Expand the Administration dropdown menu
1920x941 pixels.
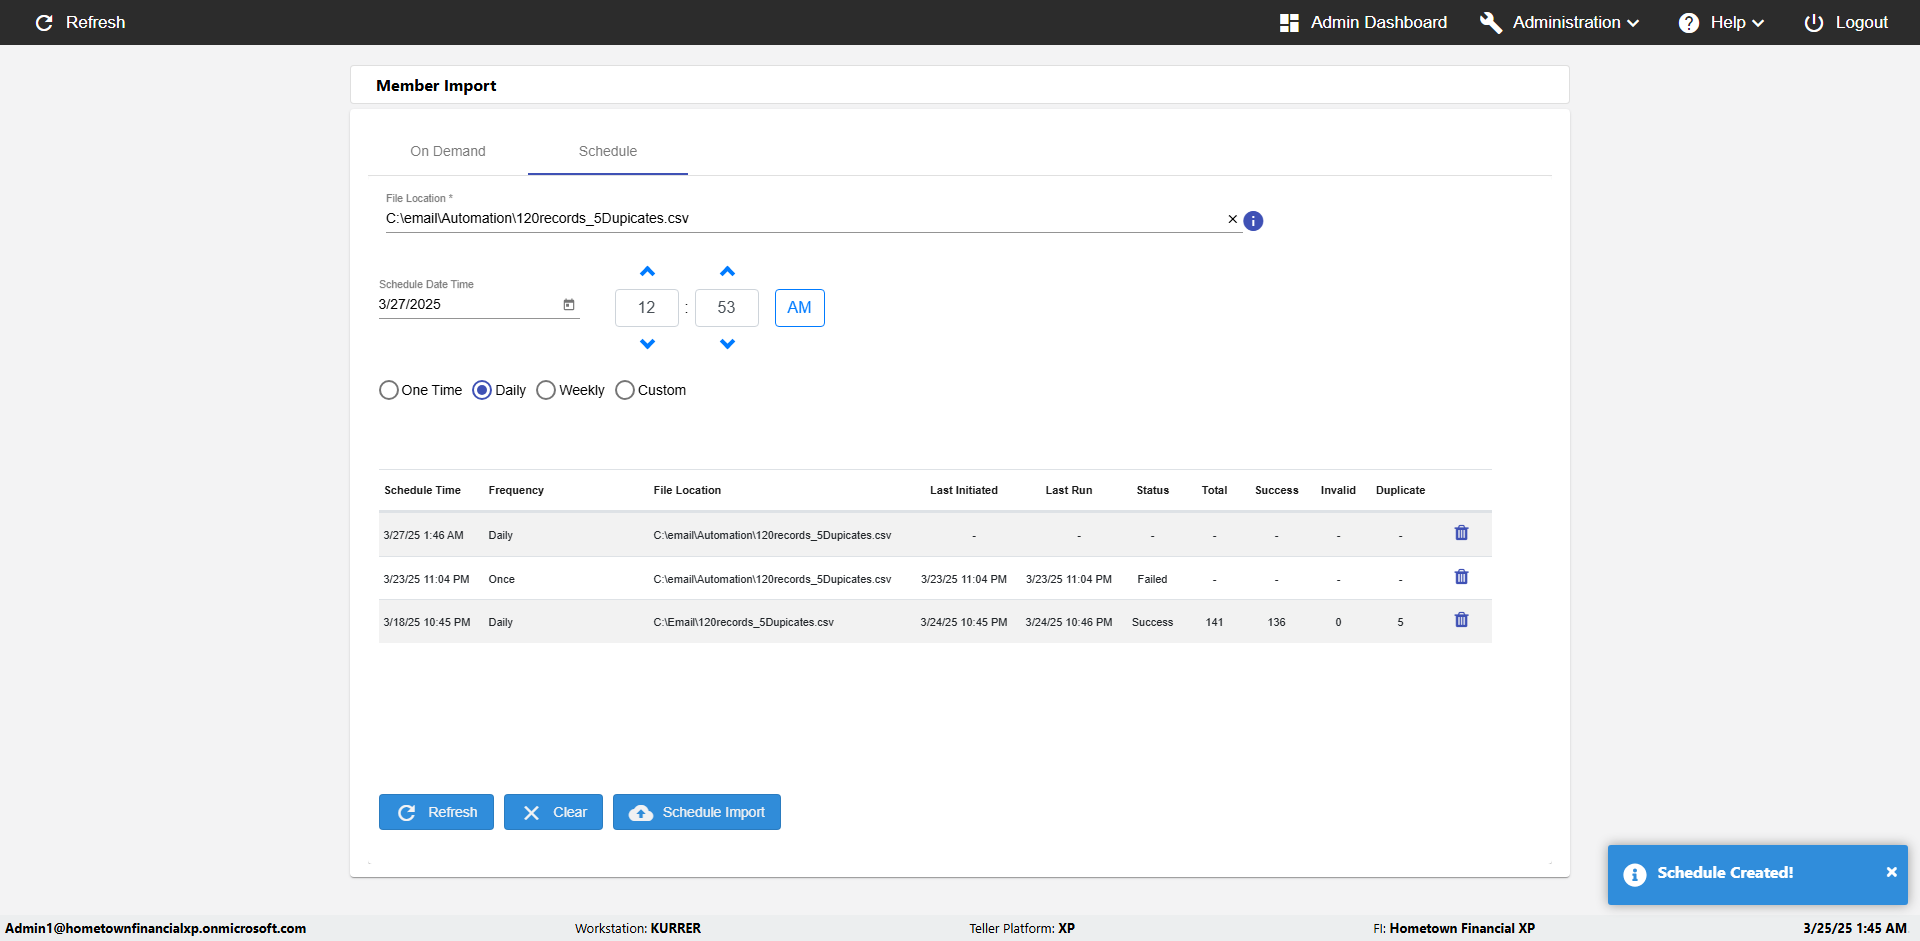(1559, 23)
